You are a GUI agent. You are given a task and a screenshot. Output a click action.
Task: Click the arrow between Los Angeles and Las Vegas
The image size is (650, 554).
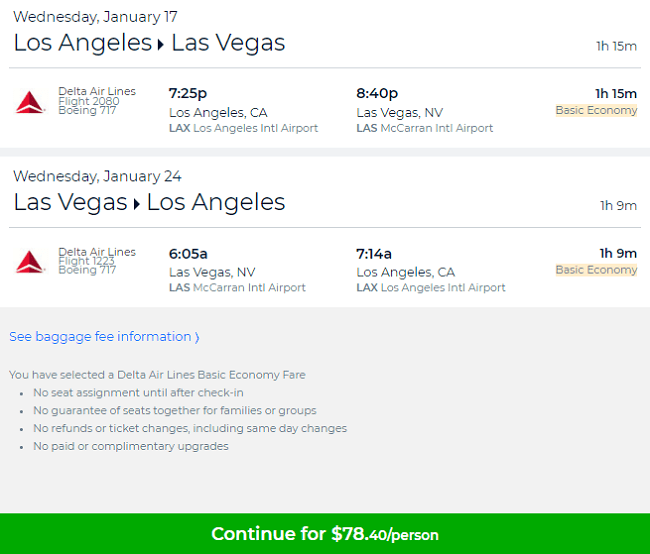tap(161, 44)
